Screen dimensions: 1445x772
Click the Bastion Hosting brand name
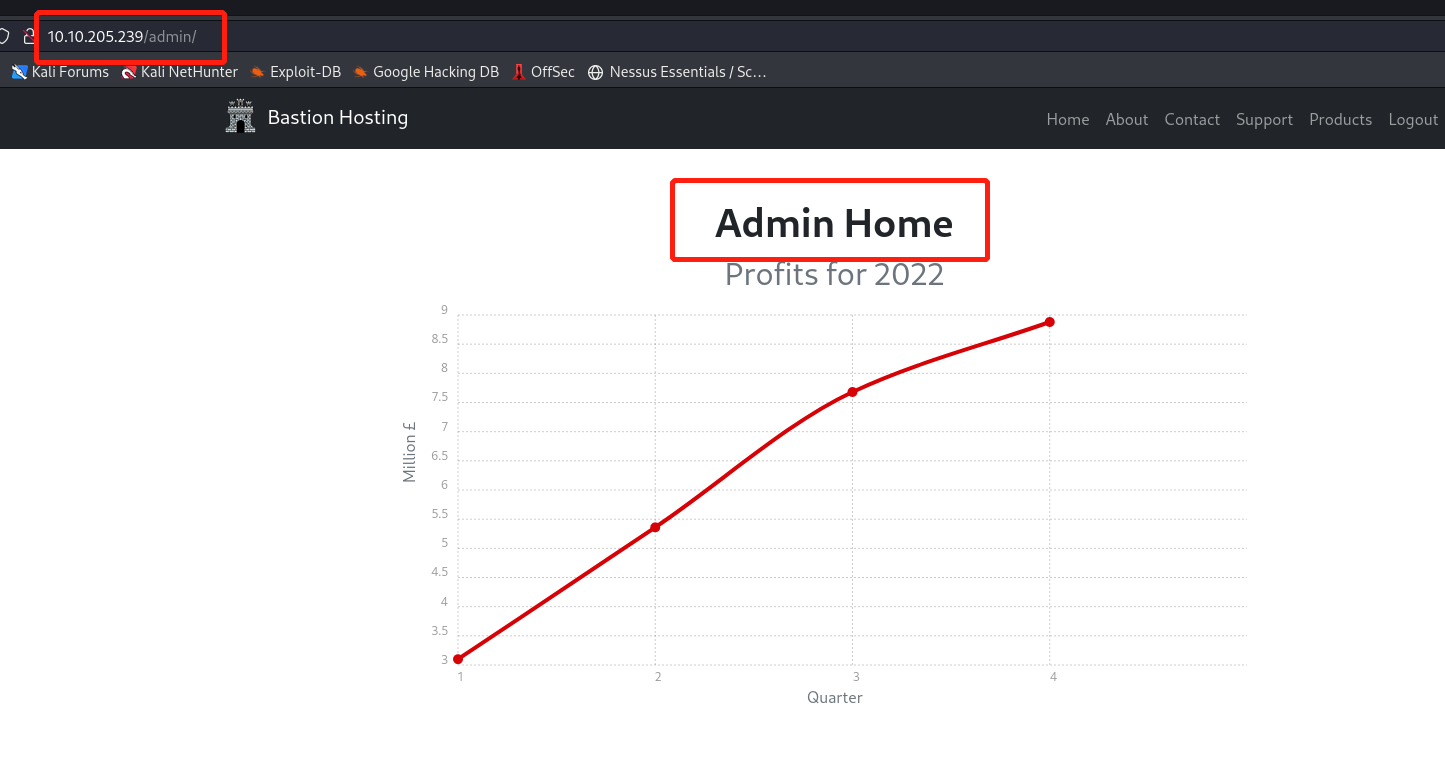click(337, 118)
